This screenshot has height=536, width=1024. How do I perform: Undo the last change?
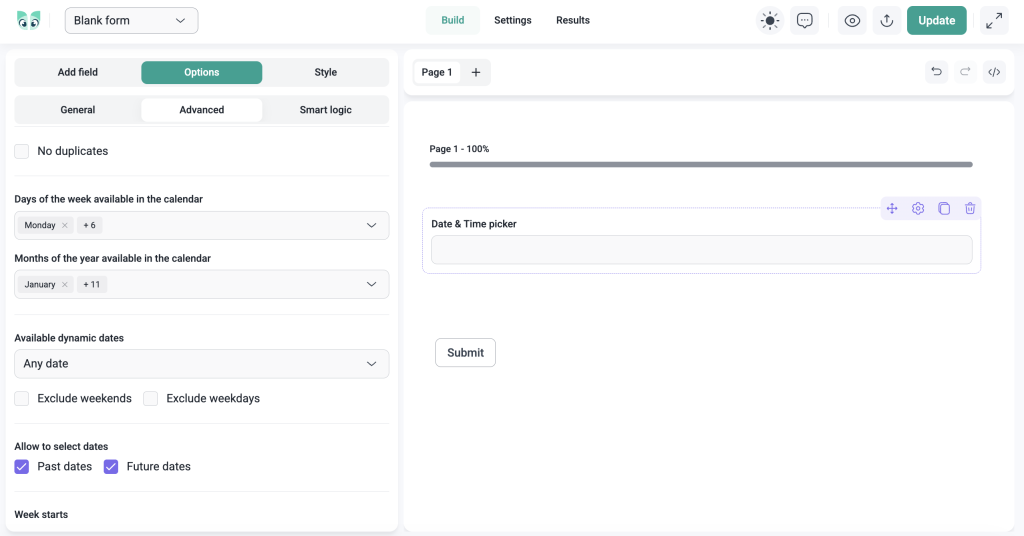[x=936, y=72]
